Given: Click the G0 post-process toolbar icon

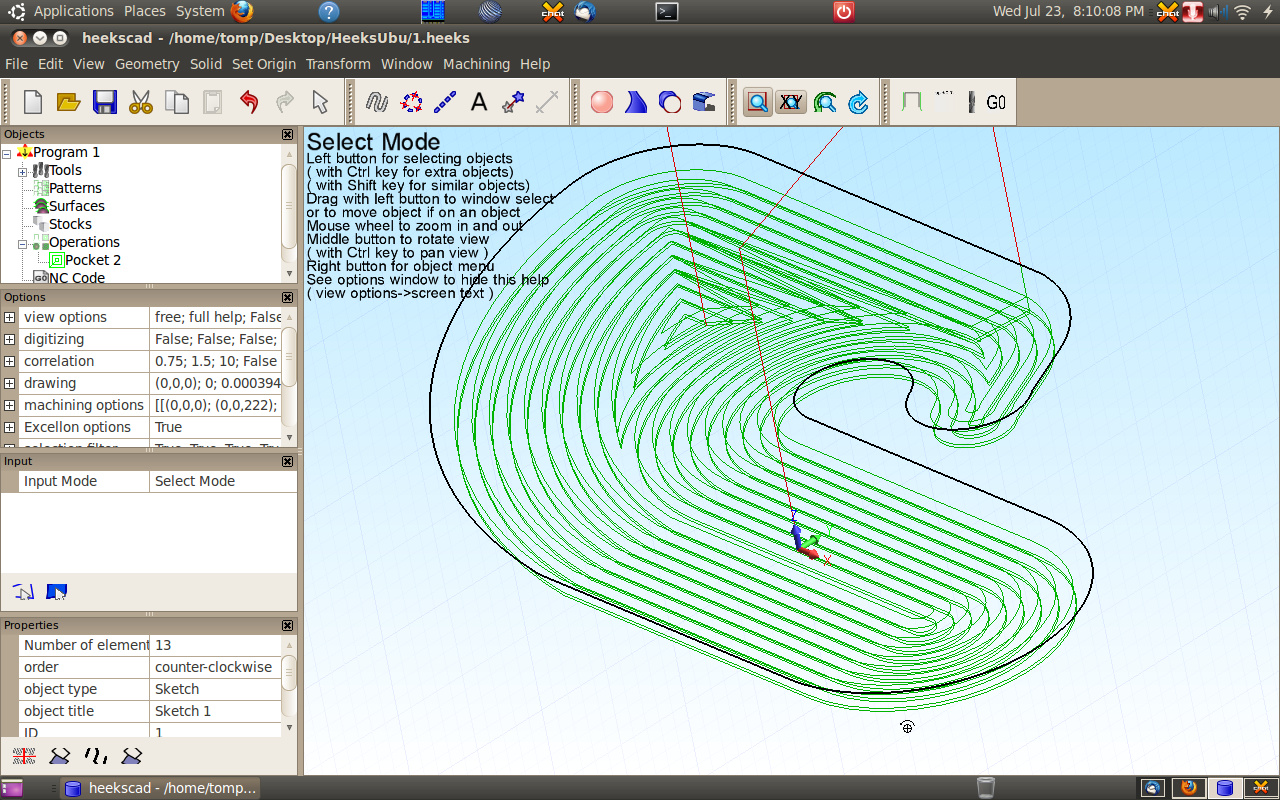Looking at the screenshot, I should [x=996, y=102].
